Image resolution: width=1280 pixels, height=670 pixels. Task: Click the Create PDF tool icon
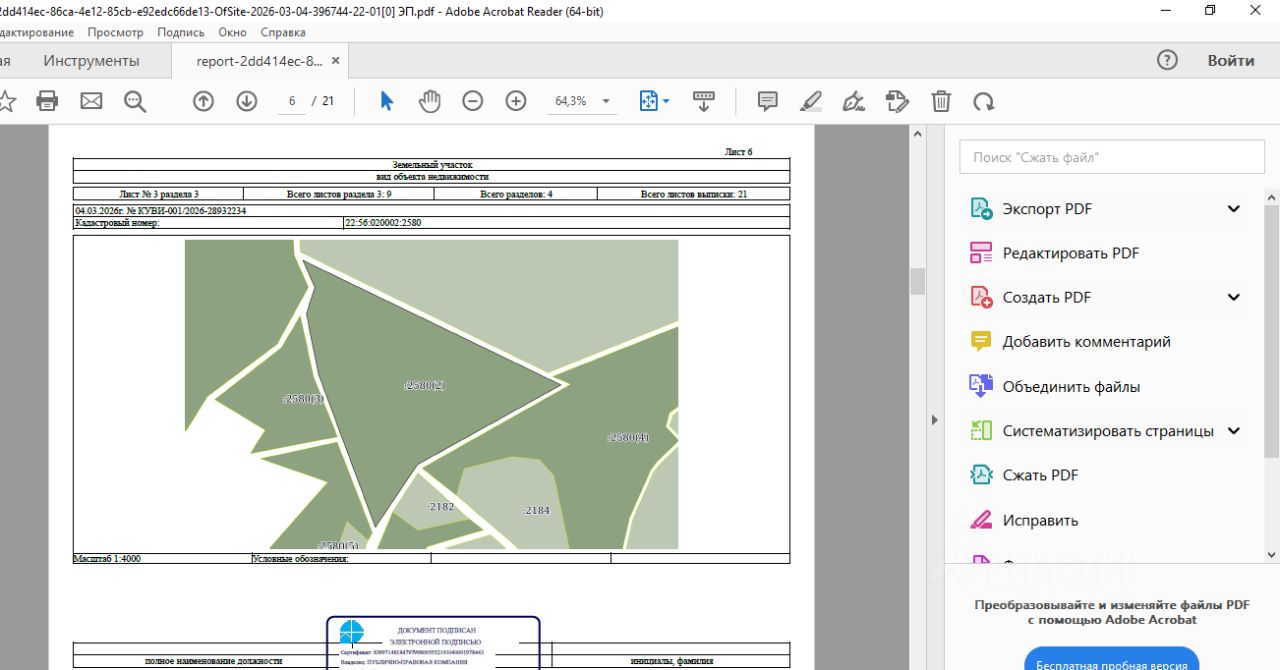981,297
